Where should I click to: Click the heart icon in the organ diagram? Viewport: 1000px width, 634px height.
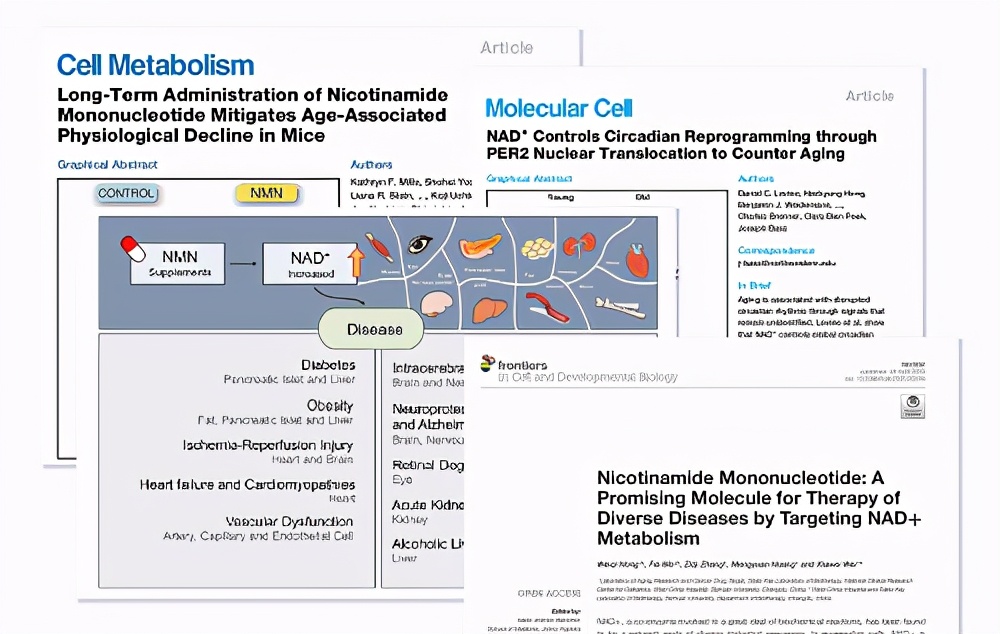click(638, 260)
